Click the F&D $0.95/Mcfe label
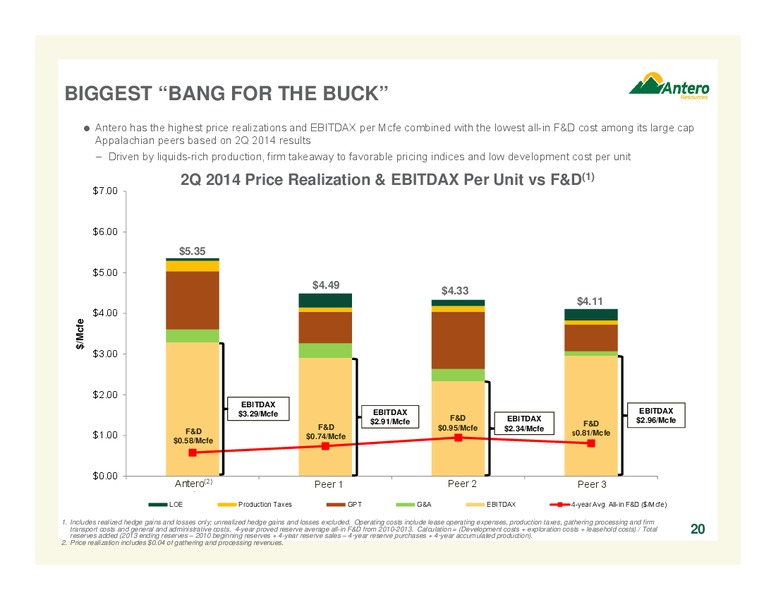This screenshot has height=600, width=776. pyautogui.click(x=458, y=423)
